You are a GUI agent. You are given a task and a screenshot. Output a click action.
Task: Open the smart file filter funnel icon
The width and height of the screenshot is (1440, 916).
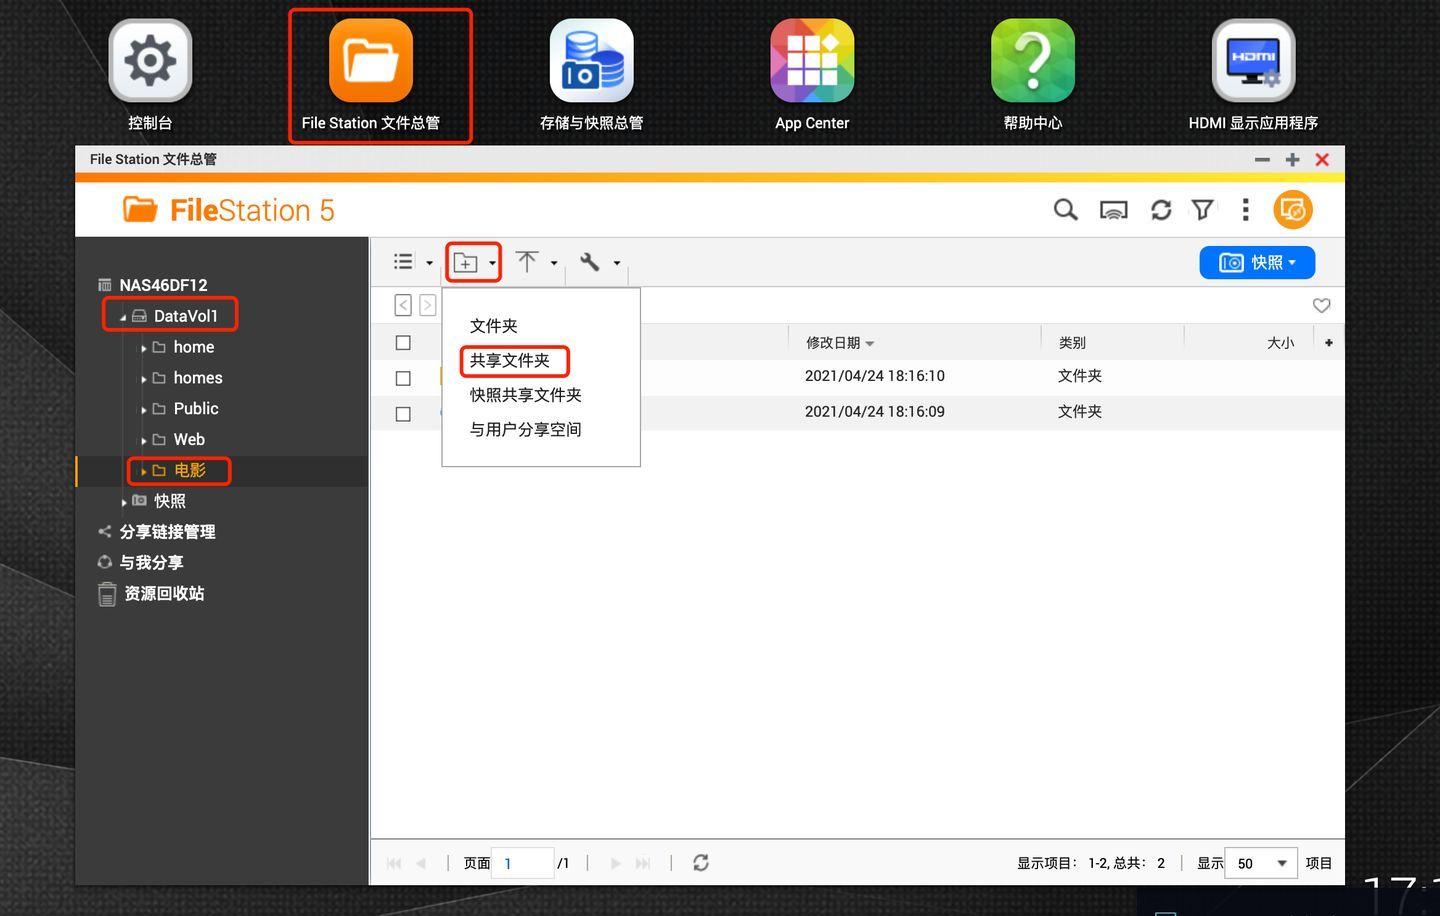(x=1203, y=210)
